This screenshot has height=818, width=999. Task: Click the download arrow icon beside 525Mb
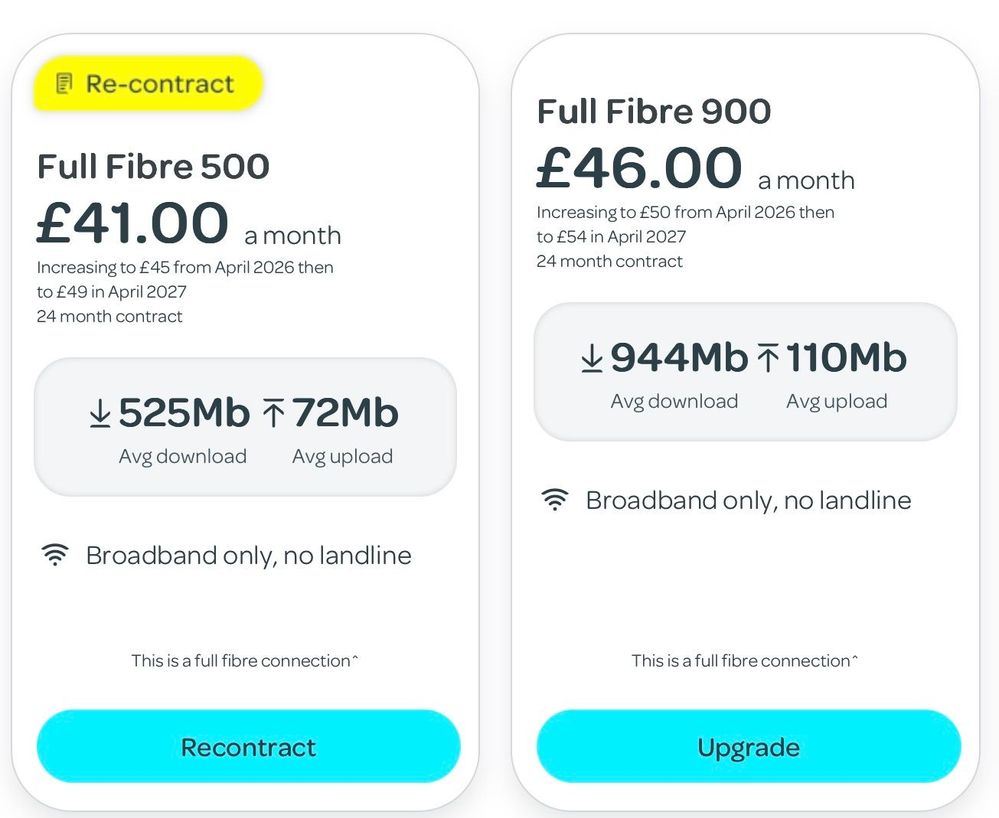point(100,414)
